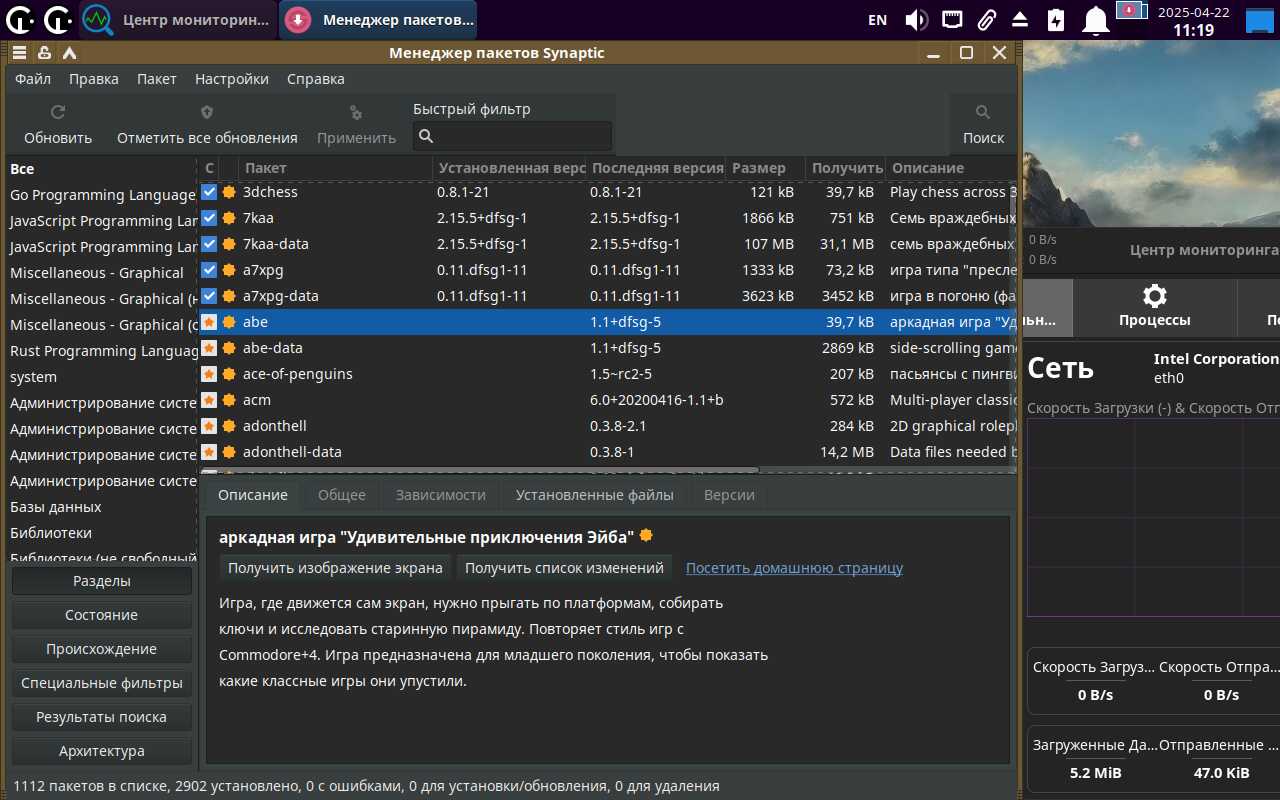1280x800 pixels.
Task: Open the Настройки menu
Action: (x=231, y=79)
